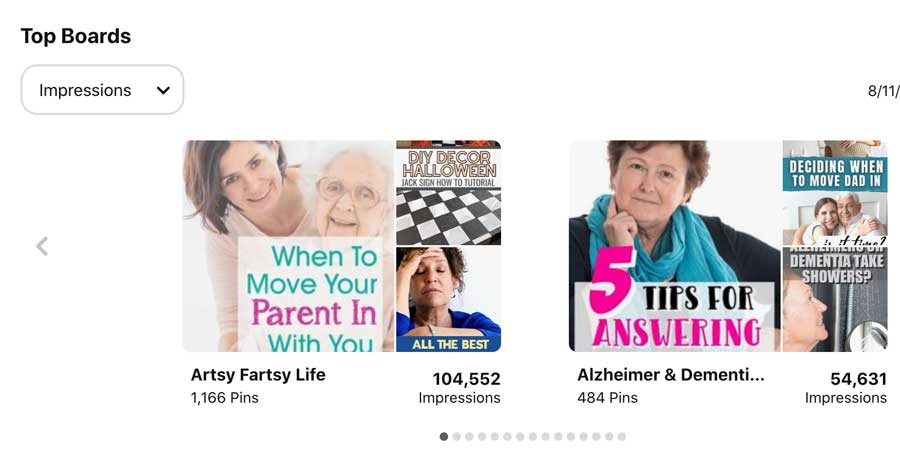The width and height of the screenshot is (900, 458).
Task: Click the 54,631 Impressions figure
Action: tap(858, 379)
